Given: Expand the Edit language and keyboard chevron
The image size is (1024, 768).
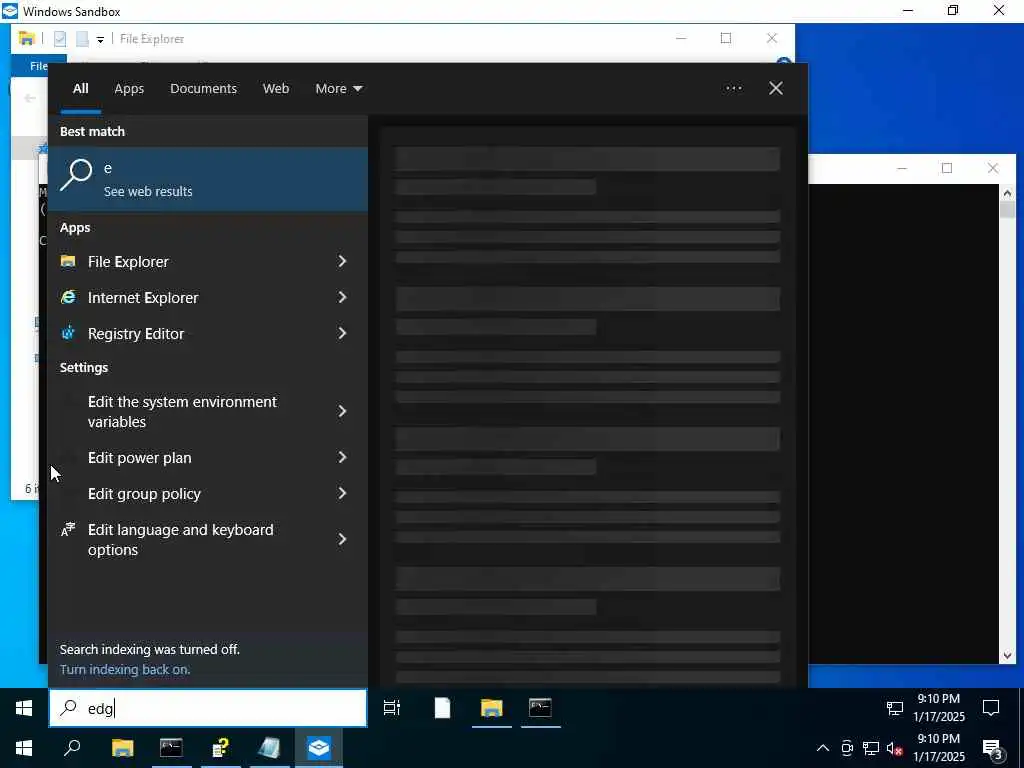Looking at the screenshot, I should (x=342, y=539).
